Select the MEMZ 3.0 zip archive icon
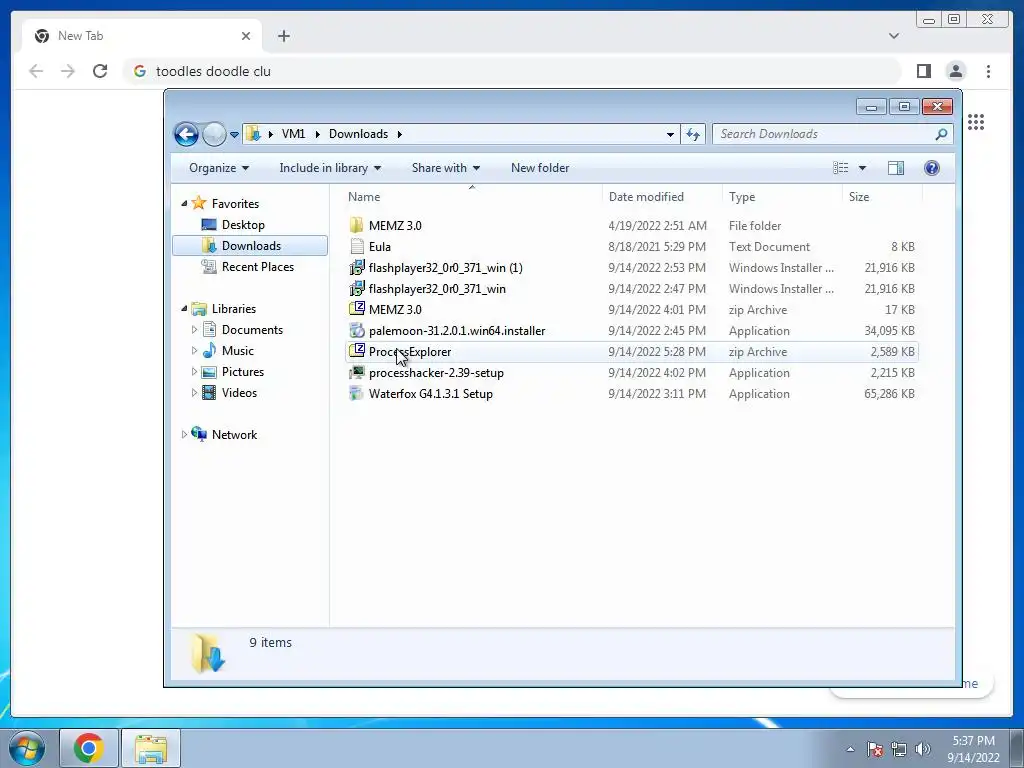The image size is (1024, 768). [x=357, y=309]
